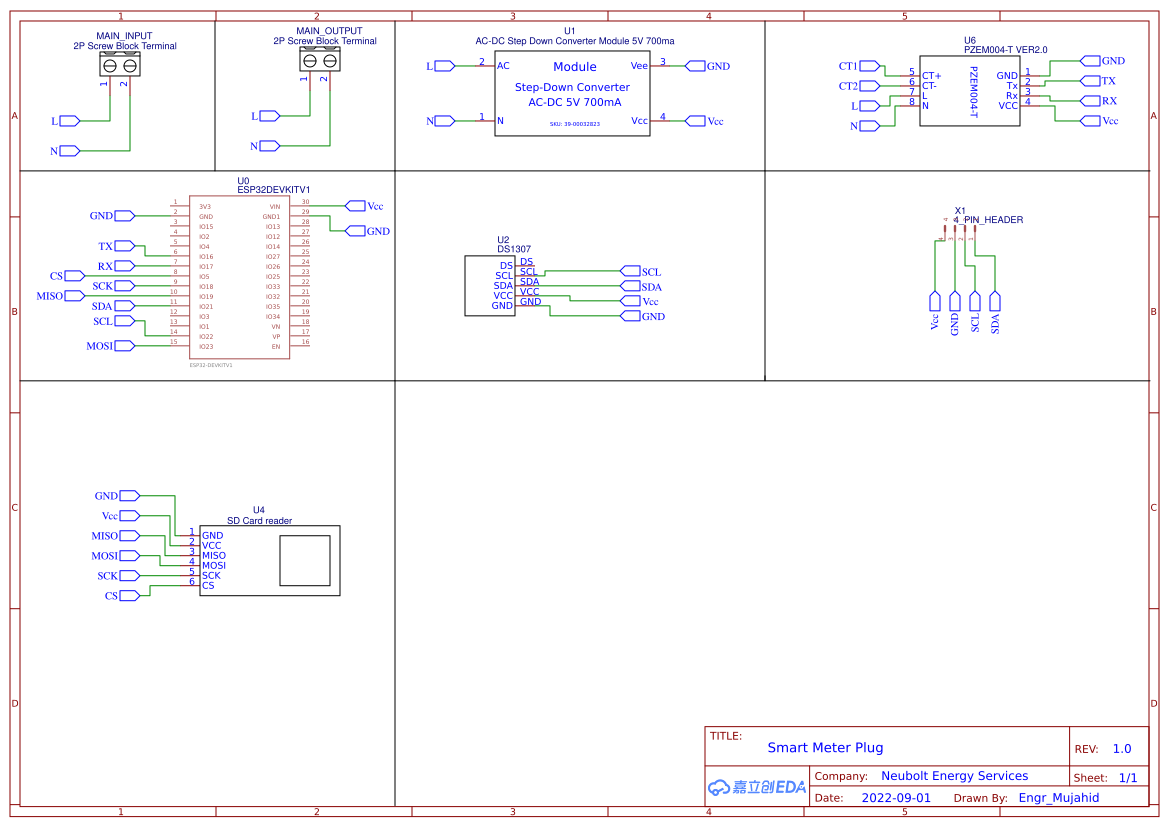Click the PZEM004-T VER2.0 module symbol
The width and height of the screenshot is (1169, 827).
pos(968,93)
